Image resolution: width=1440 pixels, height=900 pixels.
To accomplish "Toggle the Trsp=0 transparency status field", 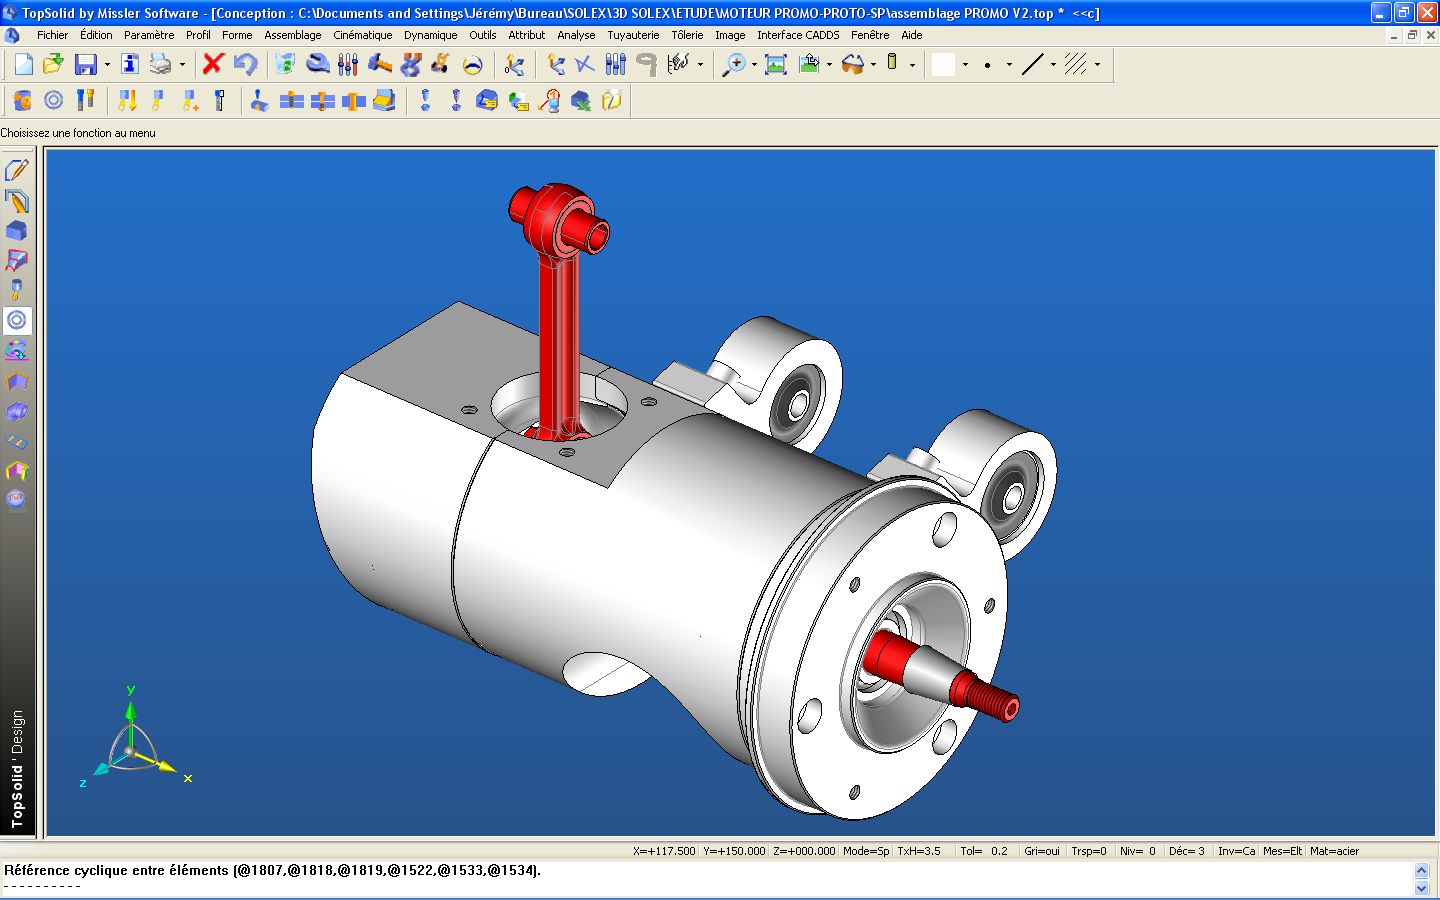I will pos(1088,851).
